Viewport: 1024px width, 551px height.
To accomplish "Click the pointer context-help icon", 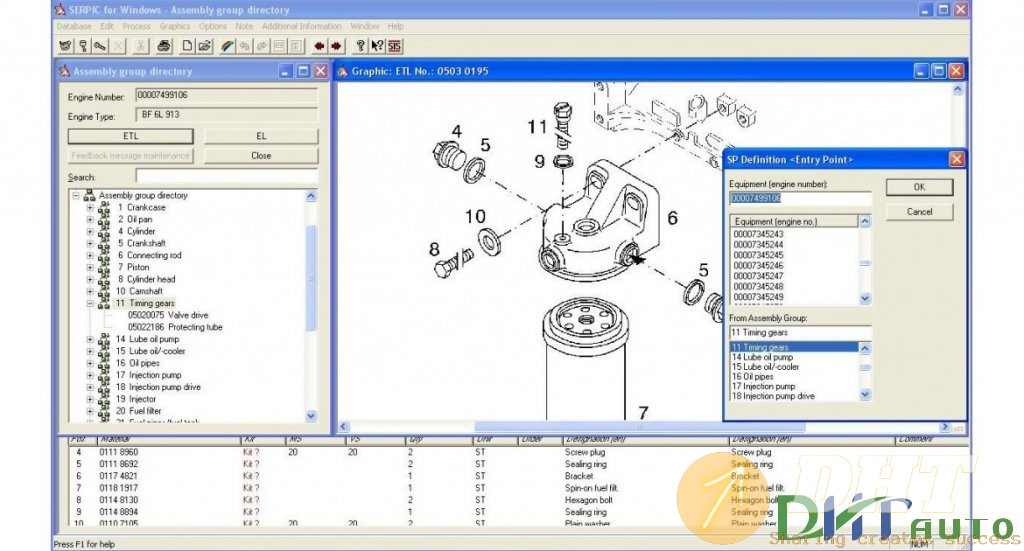I will pyautogui.click(x=377, y=46).
